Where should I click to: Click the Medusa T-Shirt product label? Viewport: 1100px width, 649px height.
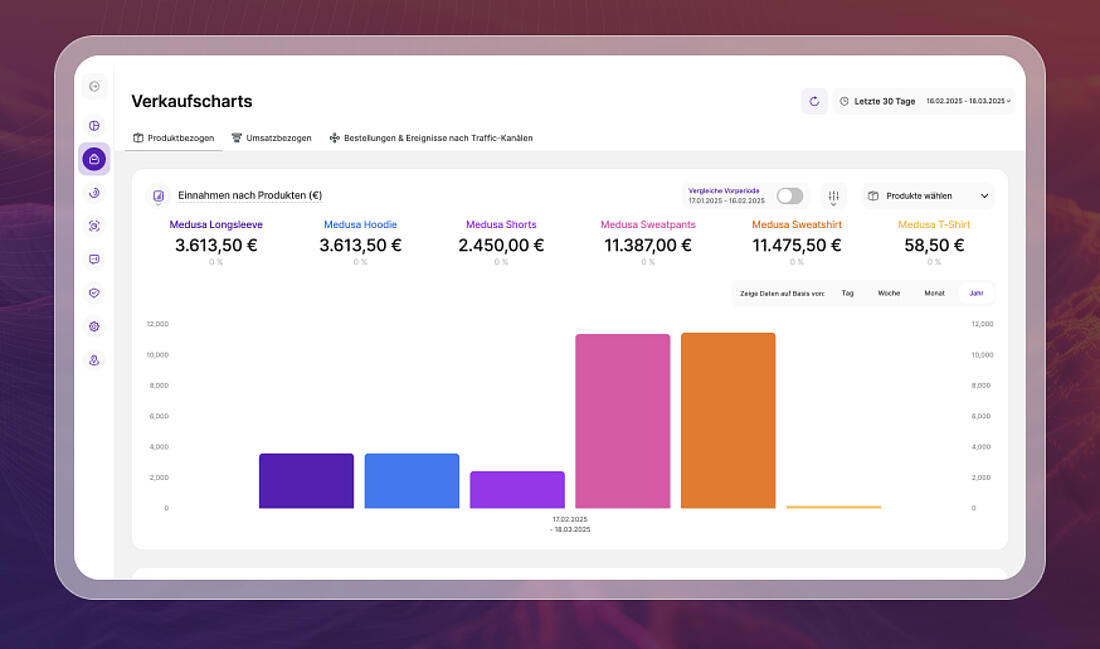934,225
